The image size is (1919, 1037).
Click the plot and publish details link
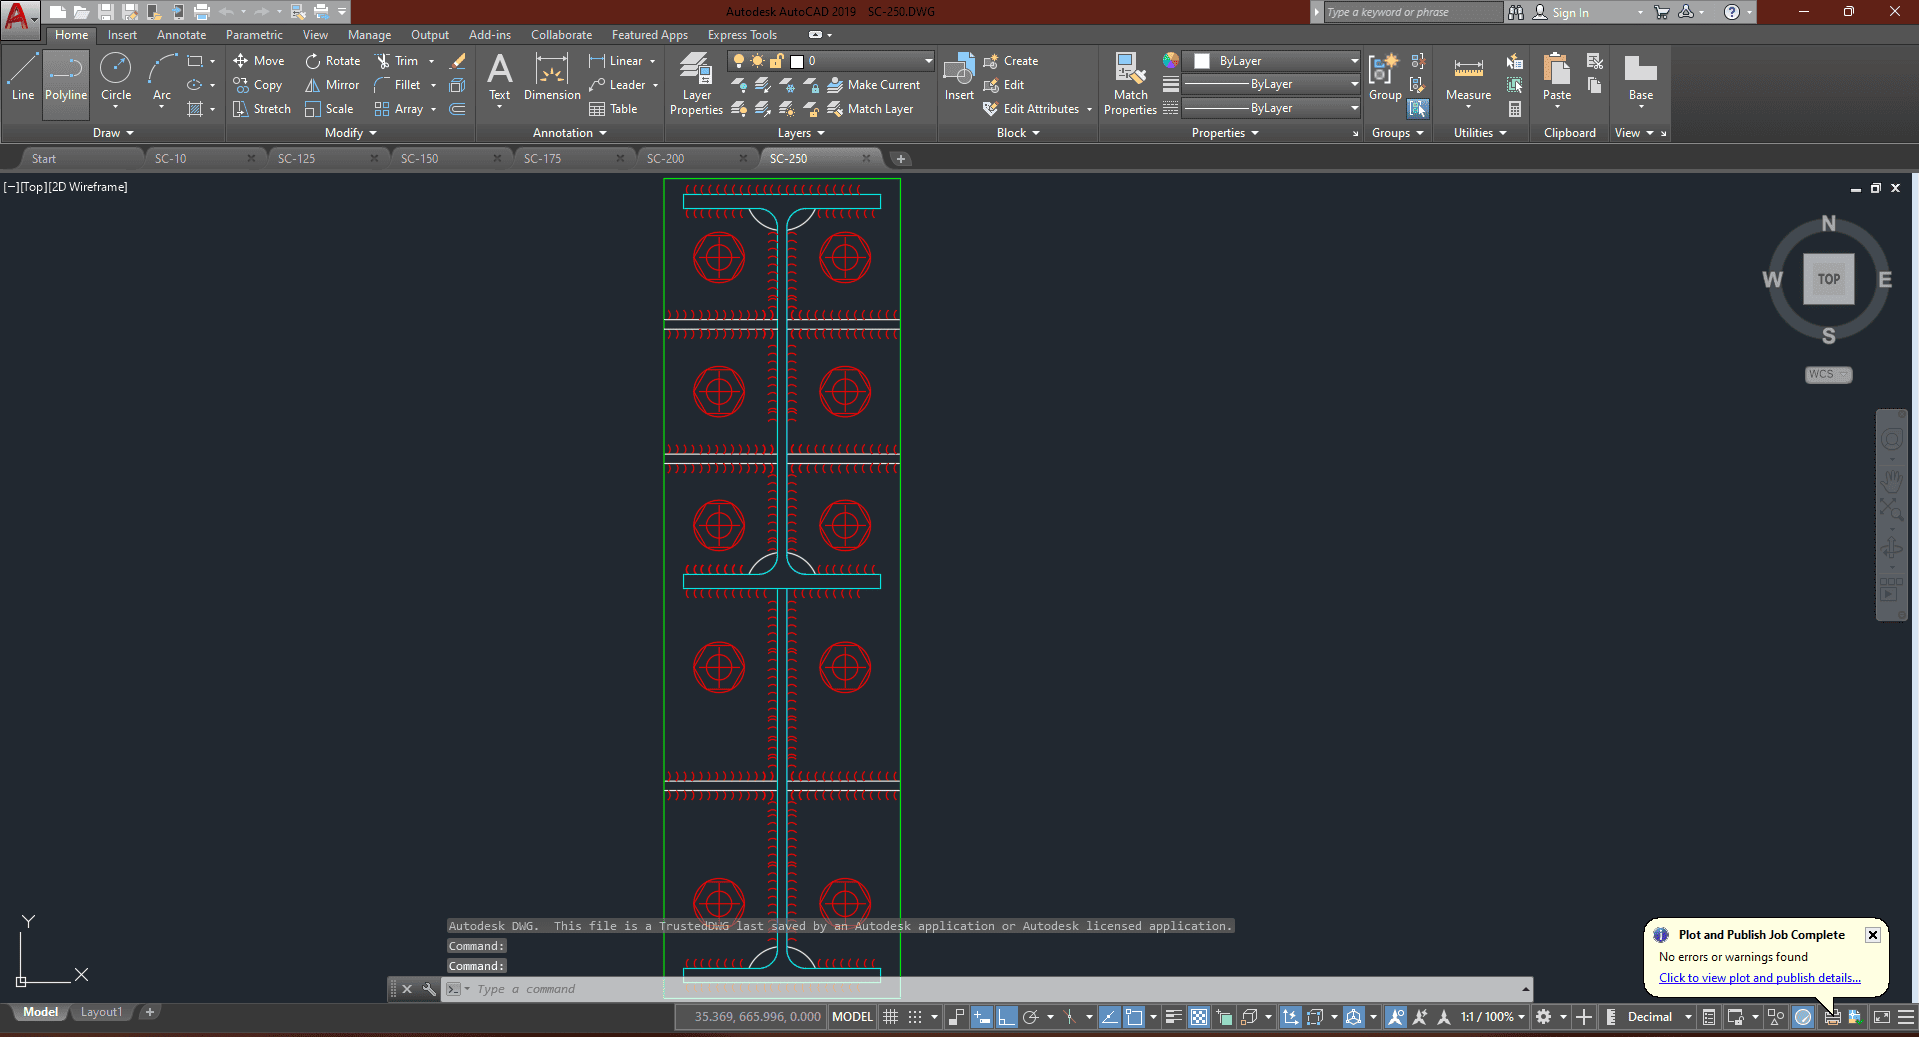click(x=1759, y=978)
